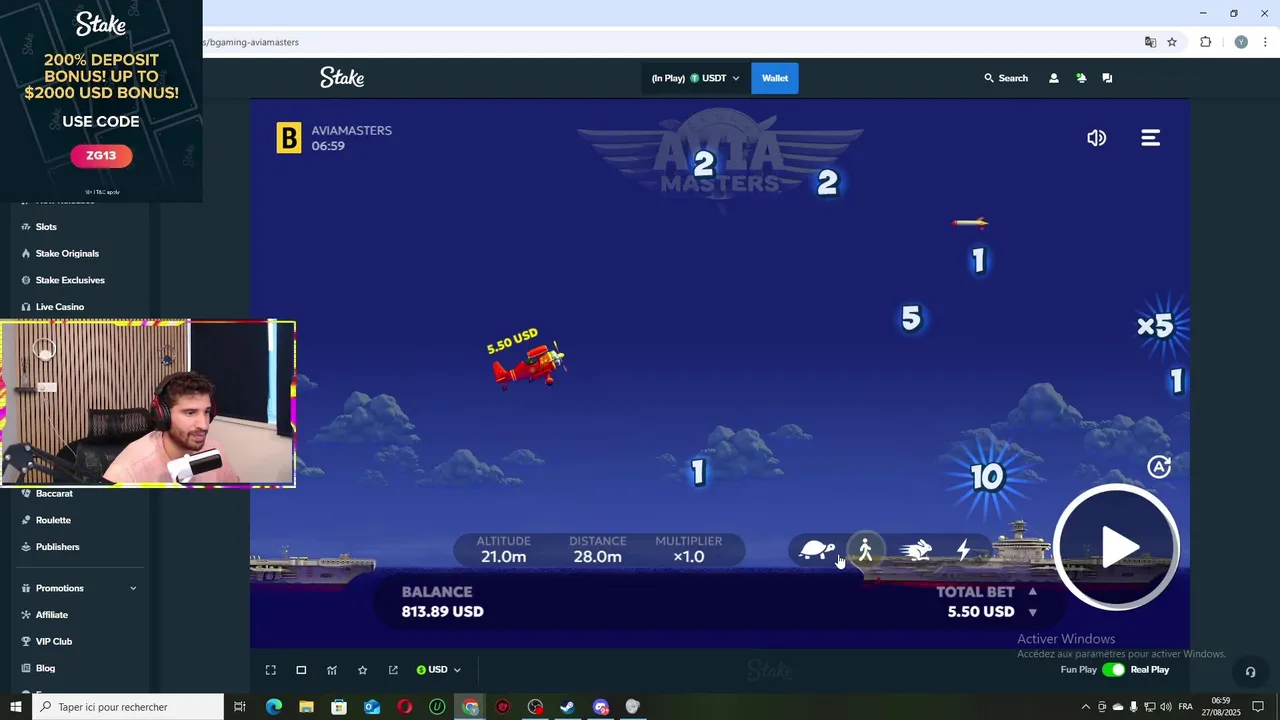Image resolution: width=1280 pixels, height=720 pixels.
Task: Decrease total bet with down arrow
Action: (1033, 612)
